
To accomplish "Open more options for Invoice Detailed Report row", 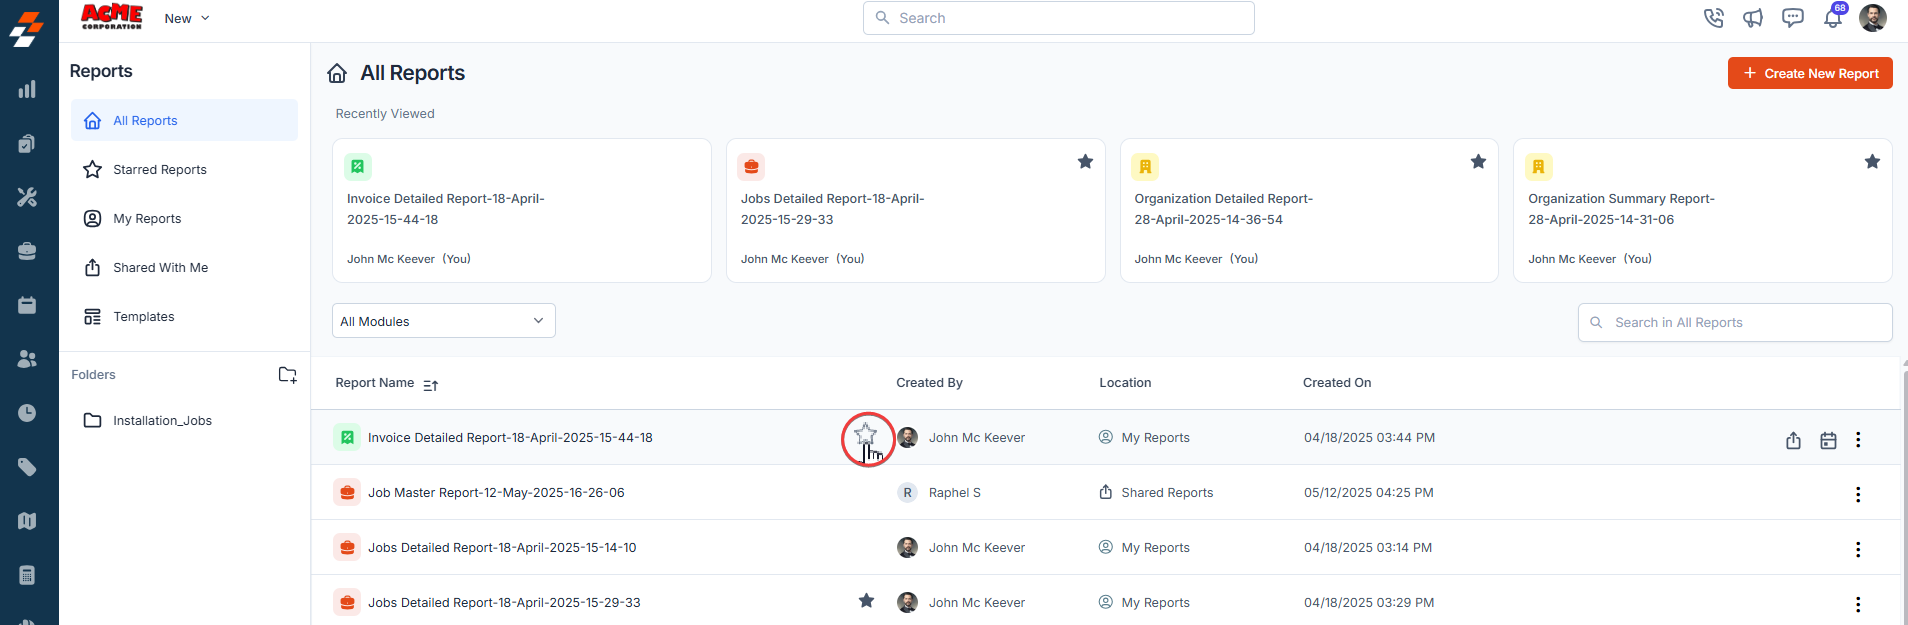I will click(x=1858, y=440).
